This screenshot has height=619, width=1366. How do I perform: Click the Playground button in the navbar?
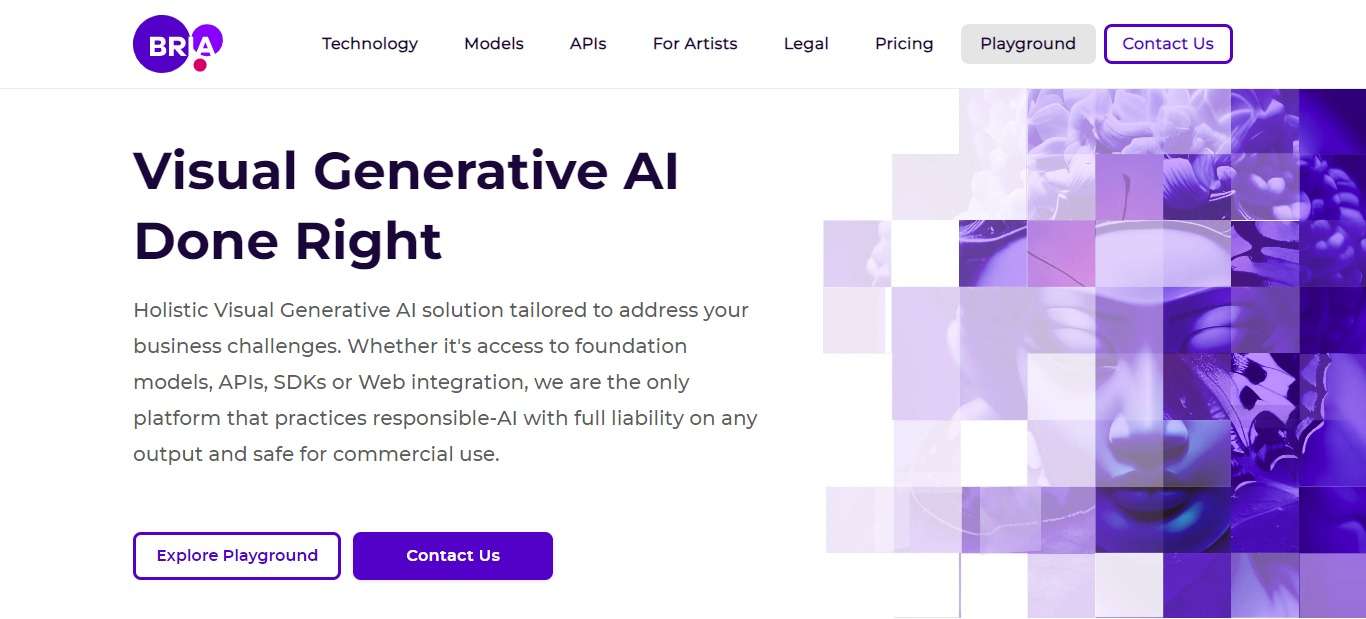point(1027,43)
